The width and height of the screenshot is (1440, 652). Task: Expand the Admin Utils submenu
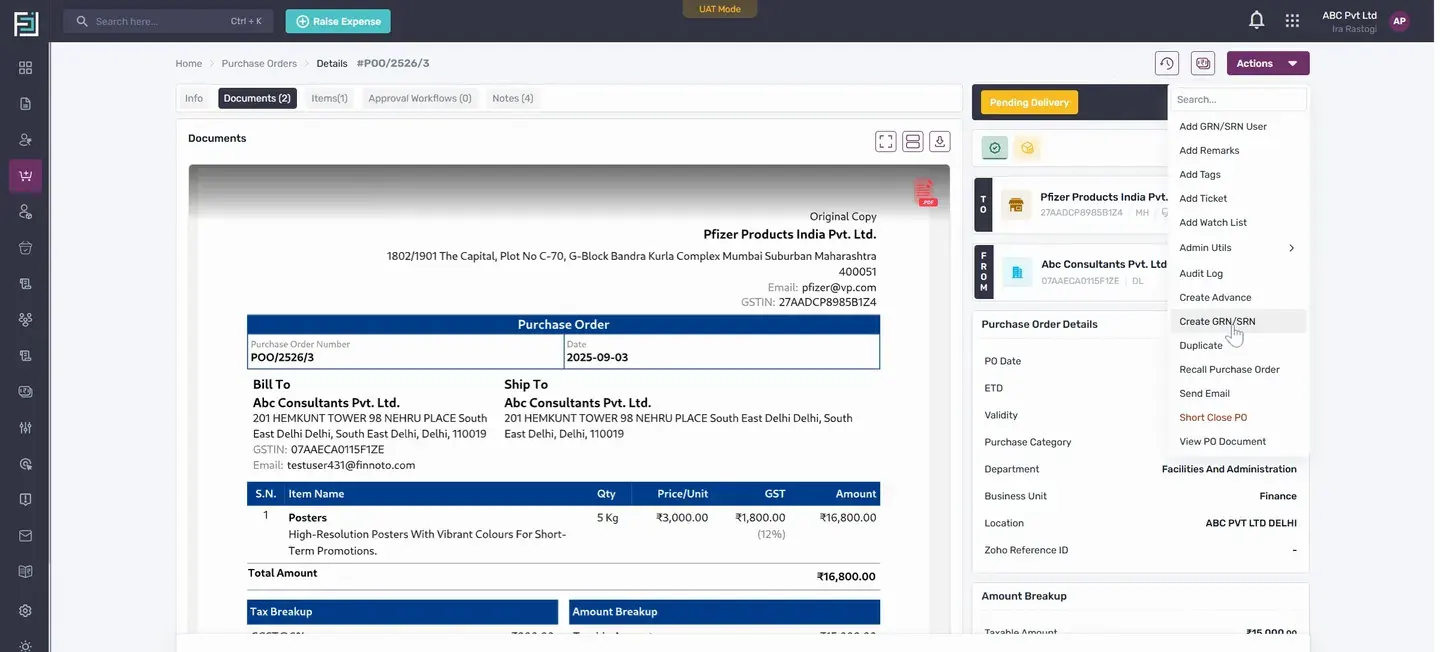[1238, 248]
